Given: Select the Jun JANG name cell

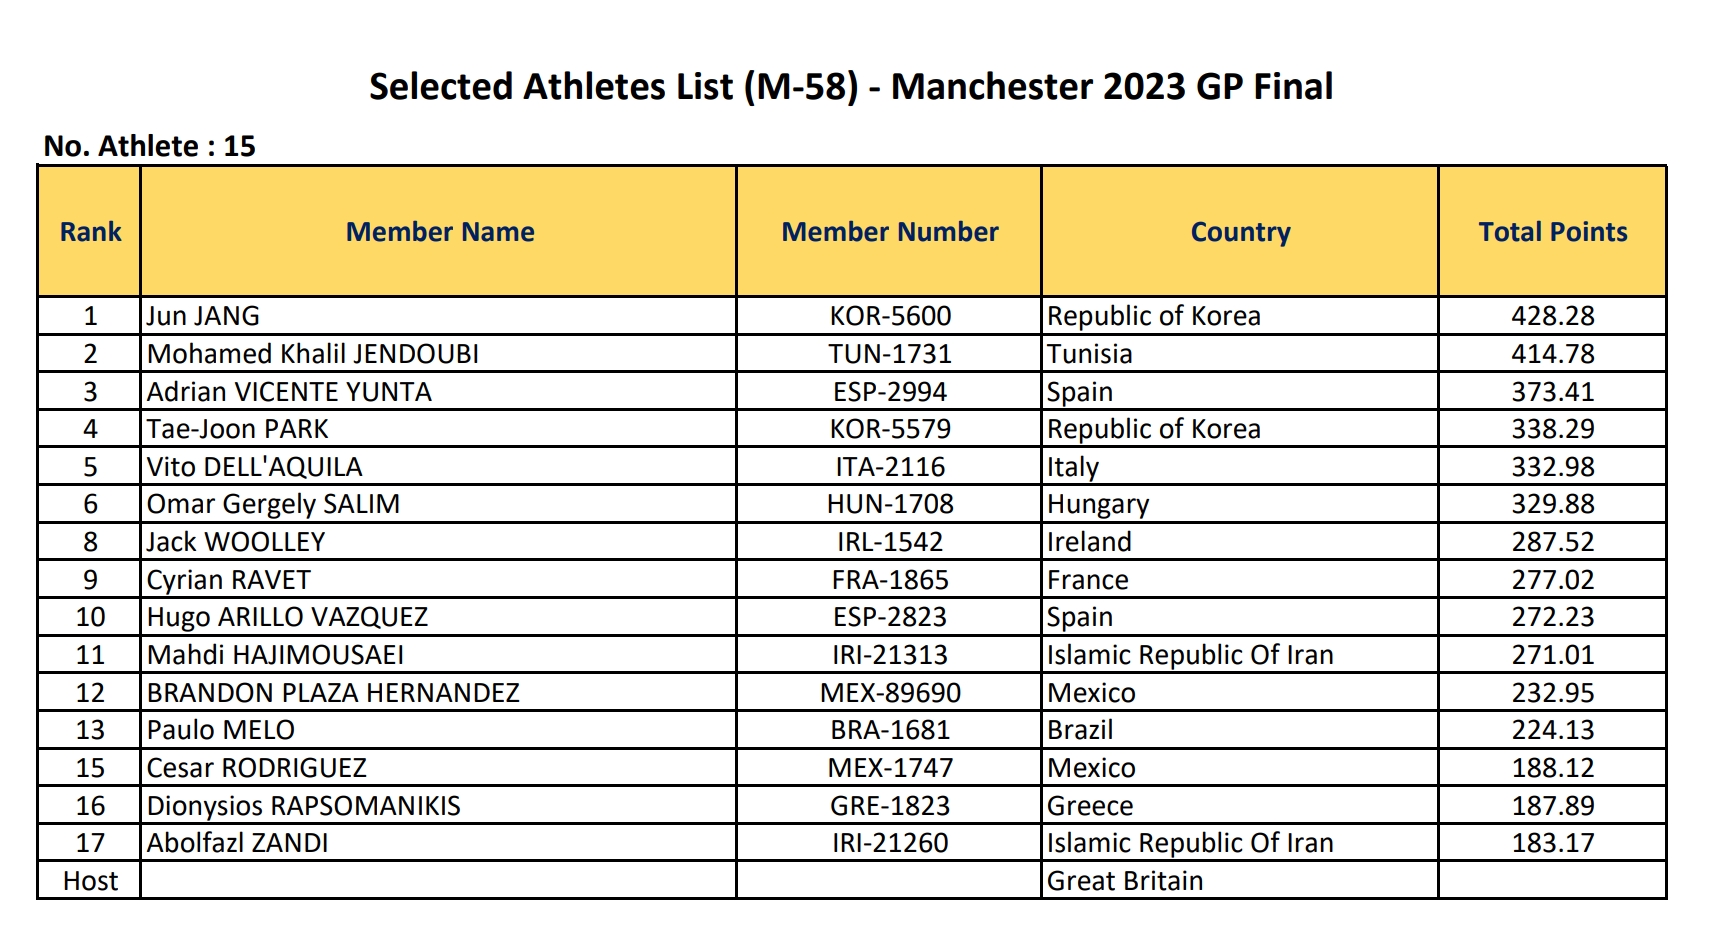Looking at the screenshot, I should (x=439, y=316).
